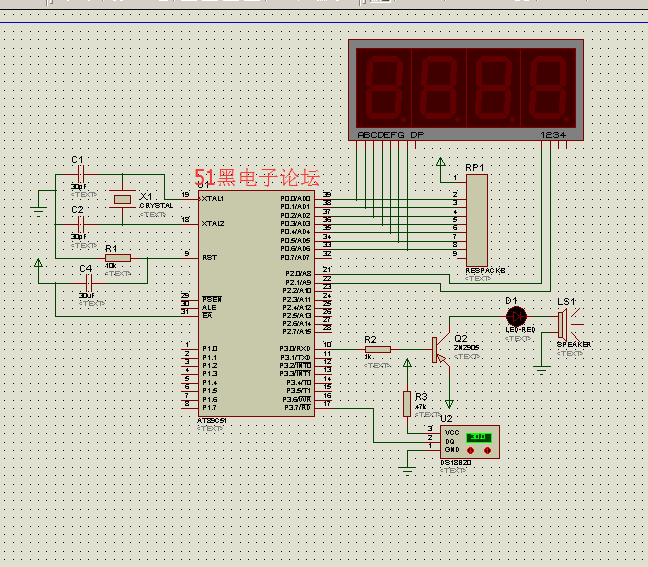Click the ground symbol left of C1
The width and height of the screenshot is (648, 567).
click(x=38, y=209)
